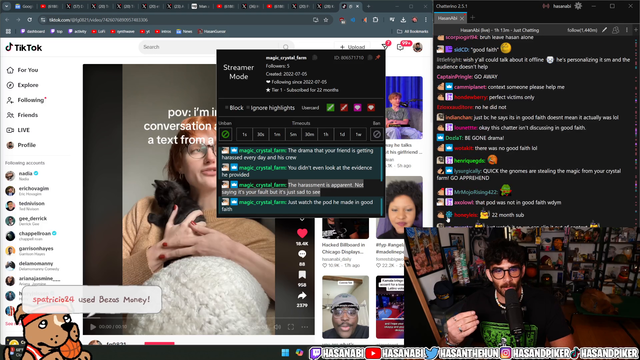Image resolution: width=640 pixels, height=360 pixels.
Task: Bookmark this page with the star icon
Action: coord(326,20)
